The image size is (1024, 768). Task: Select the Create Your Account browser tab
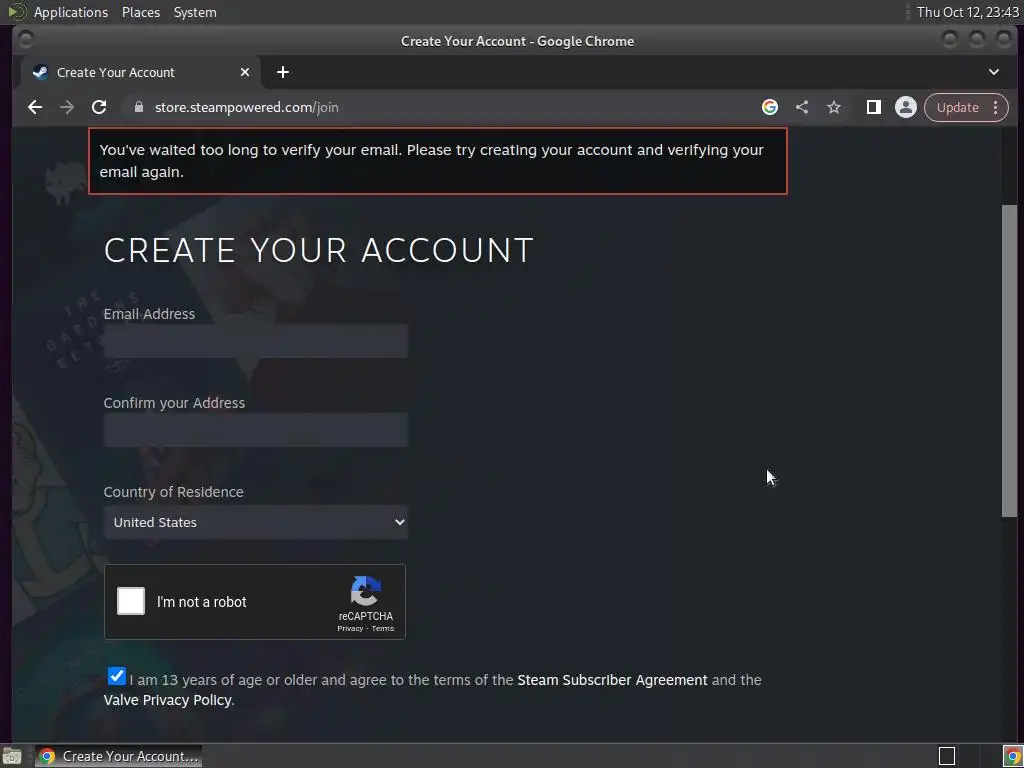pyautogui.click(x=141, y=72)
